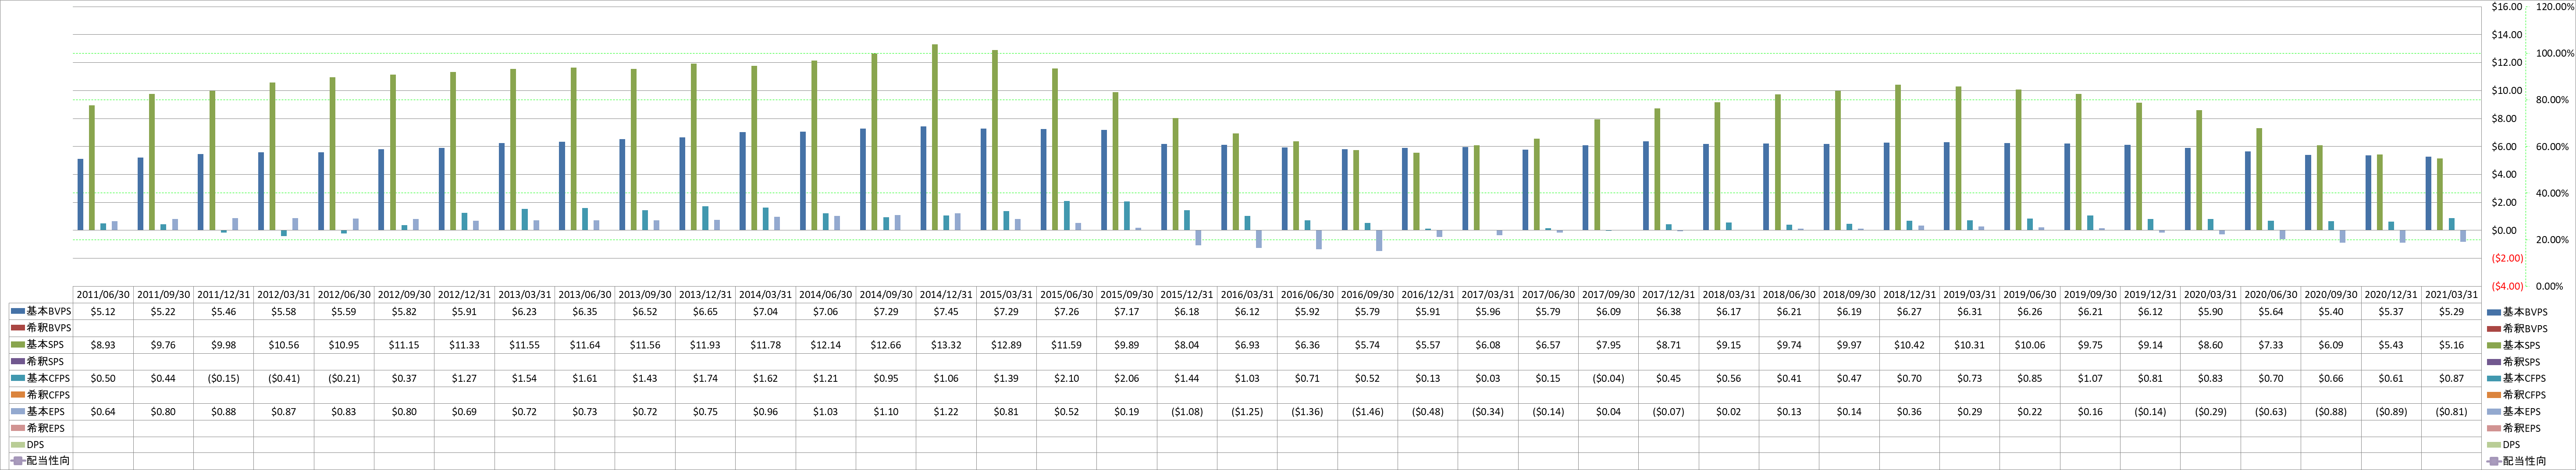Select the $10.42 基本SPS cell

point(1909,345)
